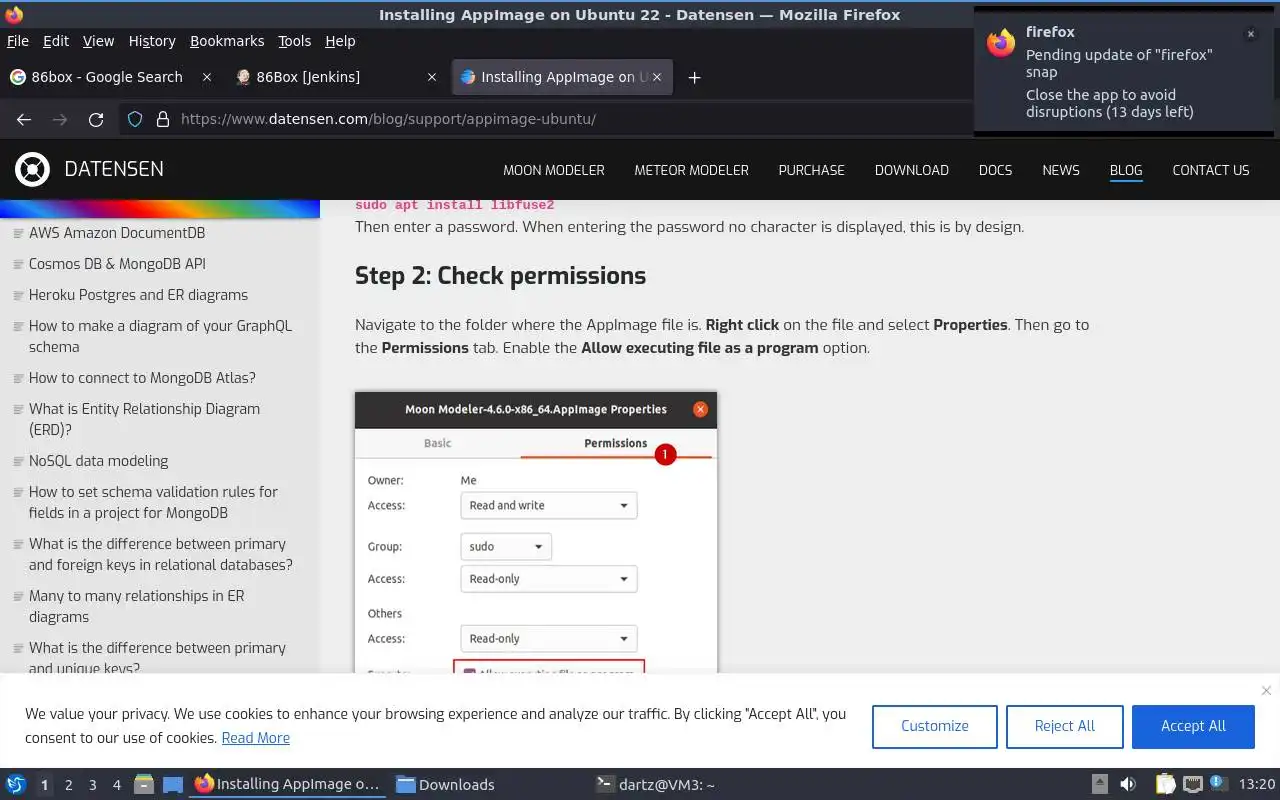The width and height of the screenshot is (1280, 800).
Task: Click the Firefox icon in the notification
Action: [x=1001, y=42]
